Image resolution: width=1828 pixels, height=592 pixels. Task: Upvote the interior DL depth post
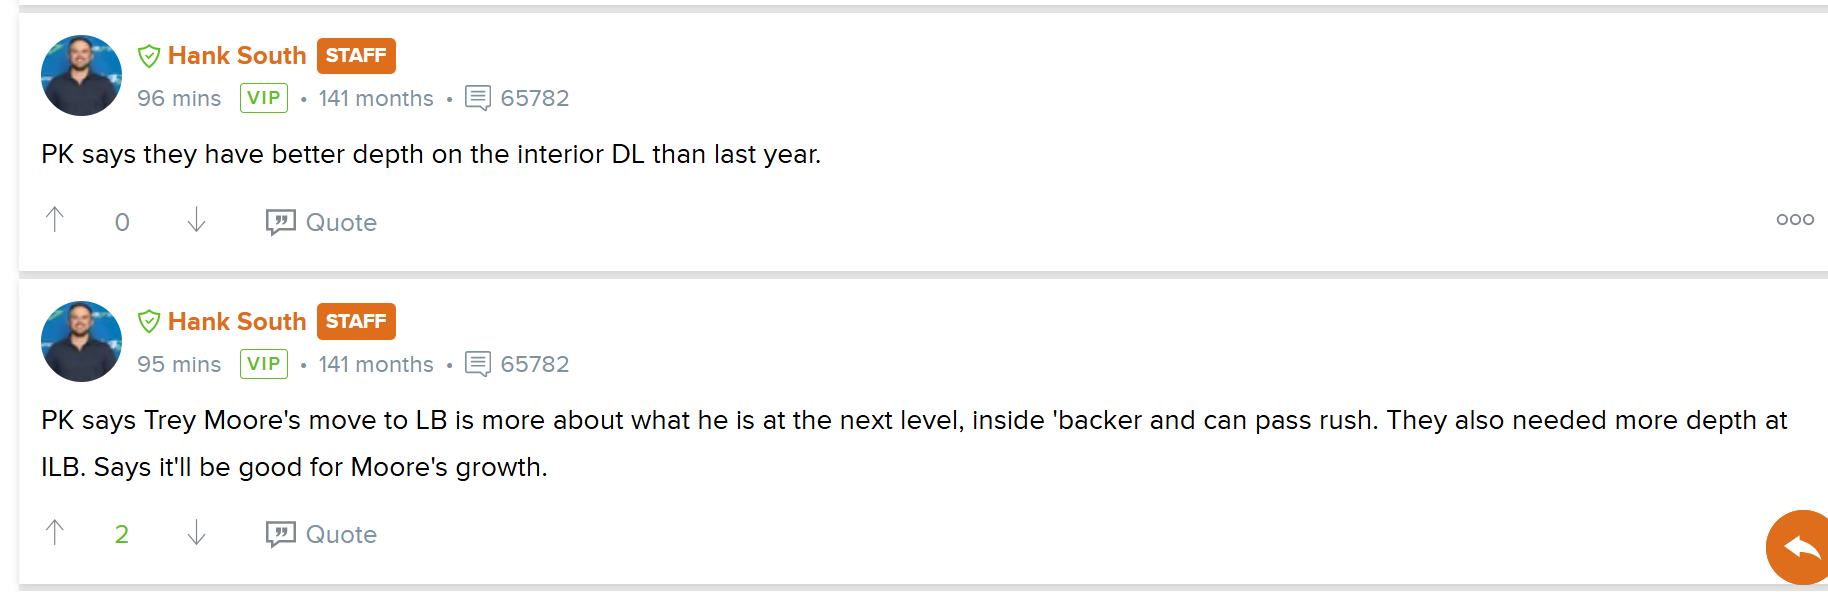point(55,220)
